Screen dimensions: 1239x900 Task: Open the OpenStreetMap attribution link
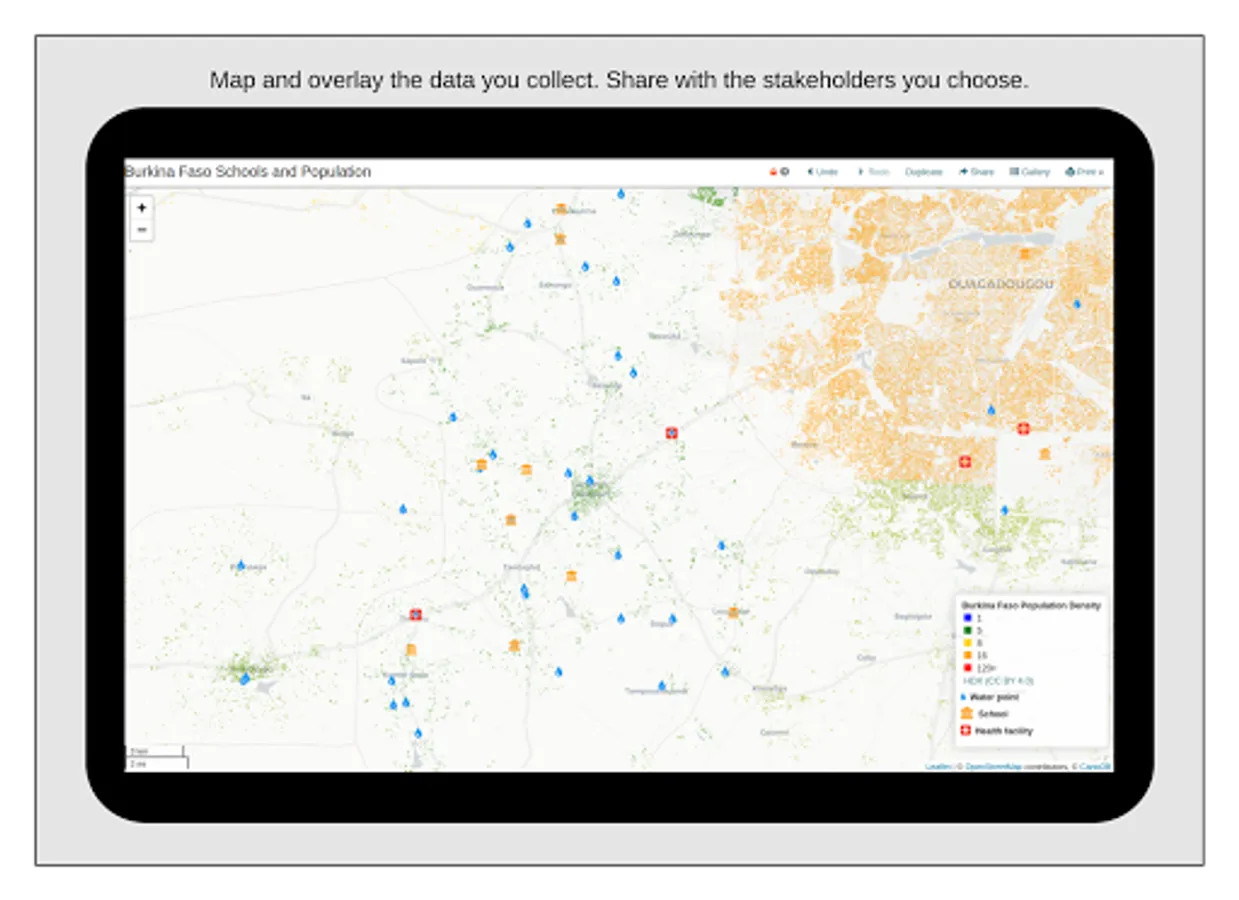click(x=993, y=767)
